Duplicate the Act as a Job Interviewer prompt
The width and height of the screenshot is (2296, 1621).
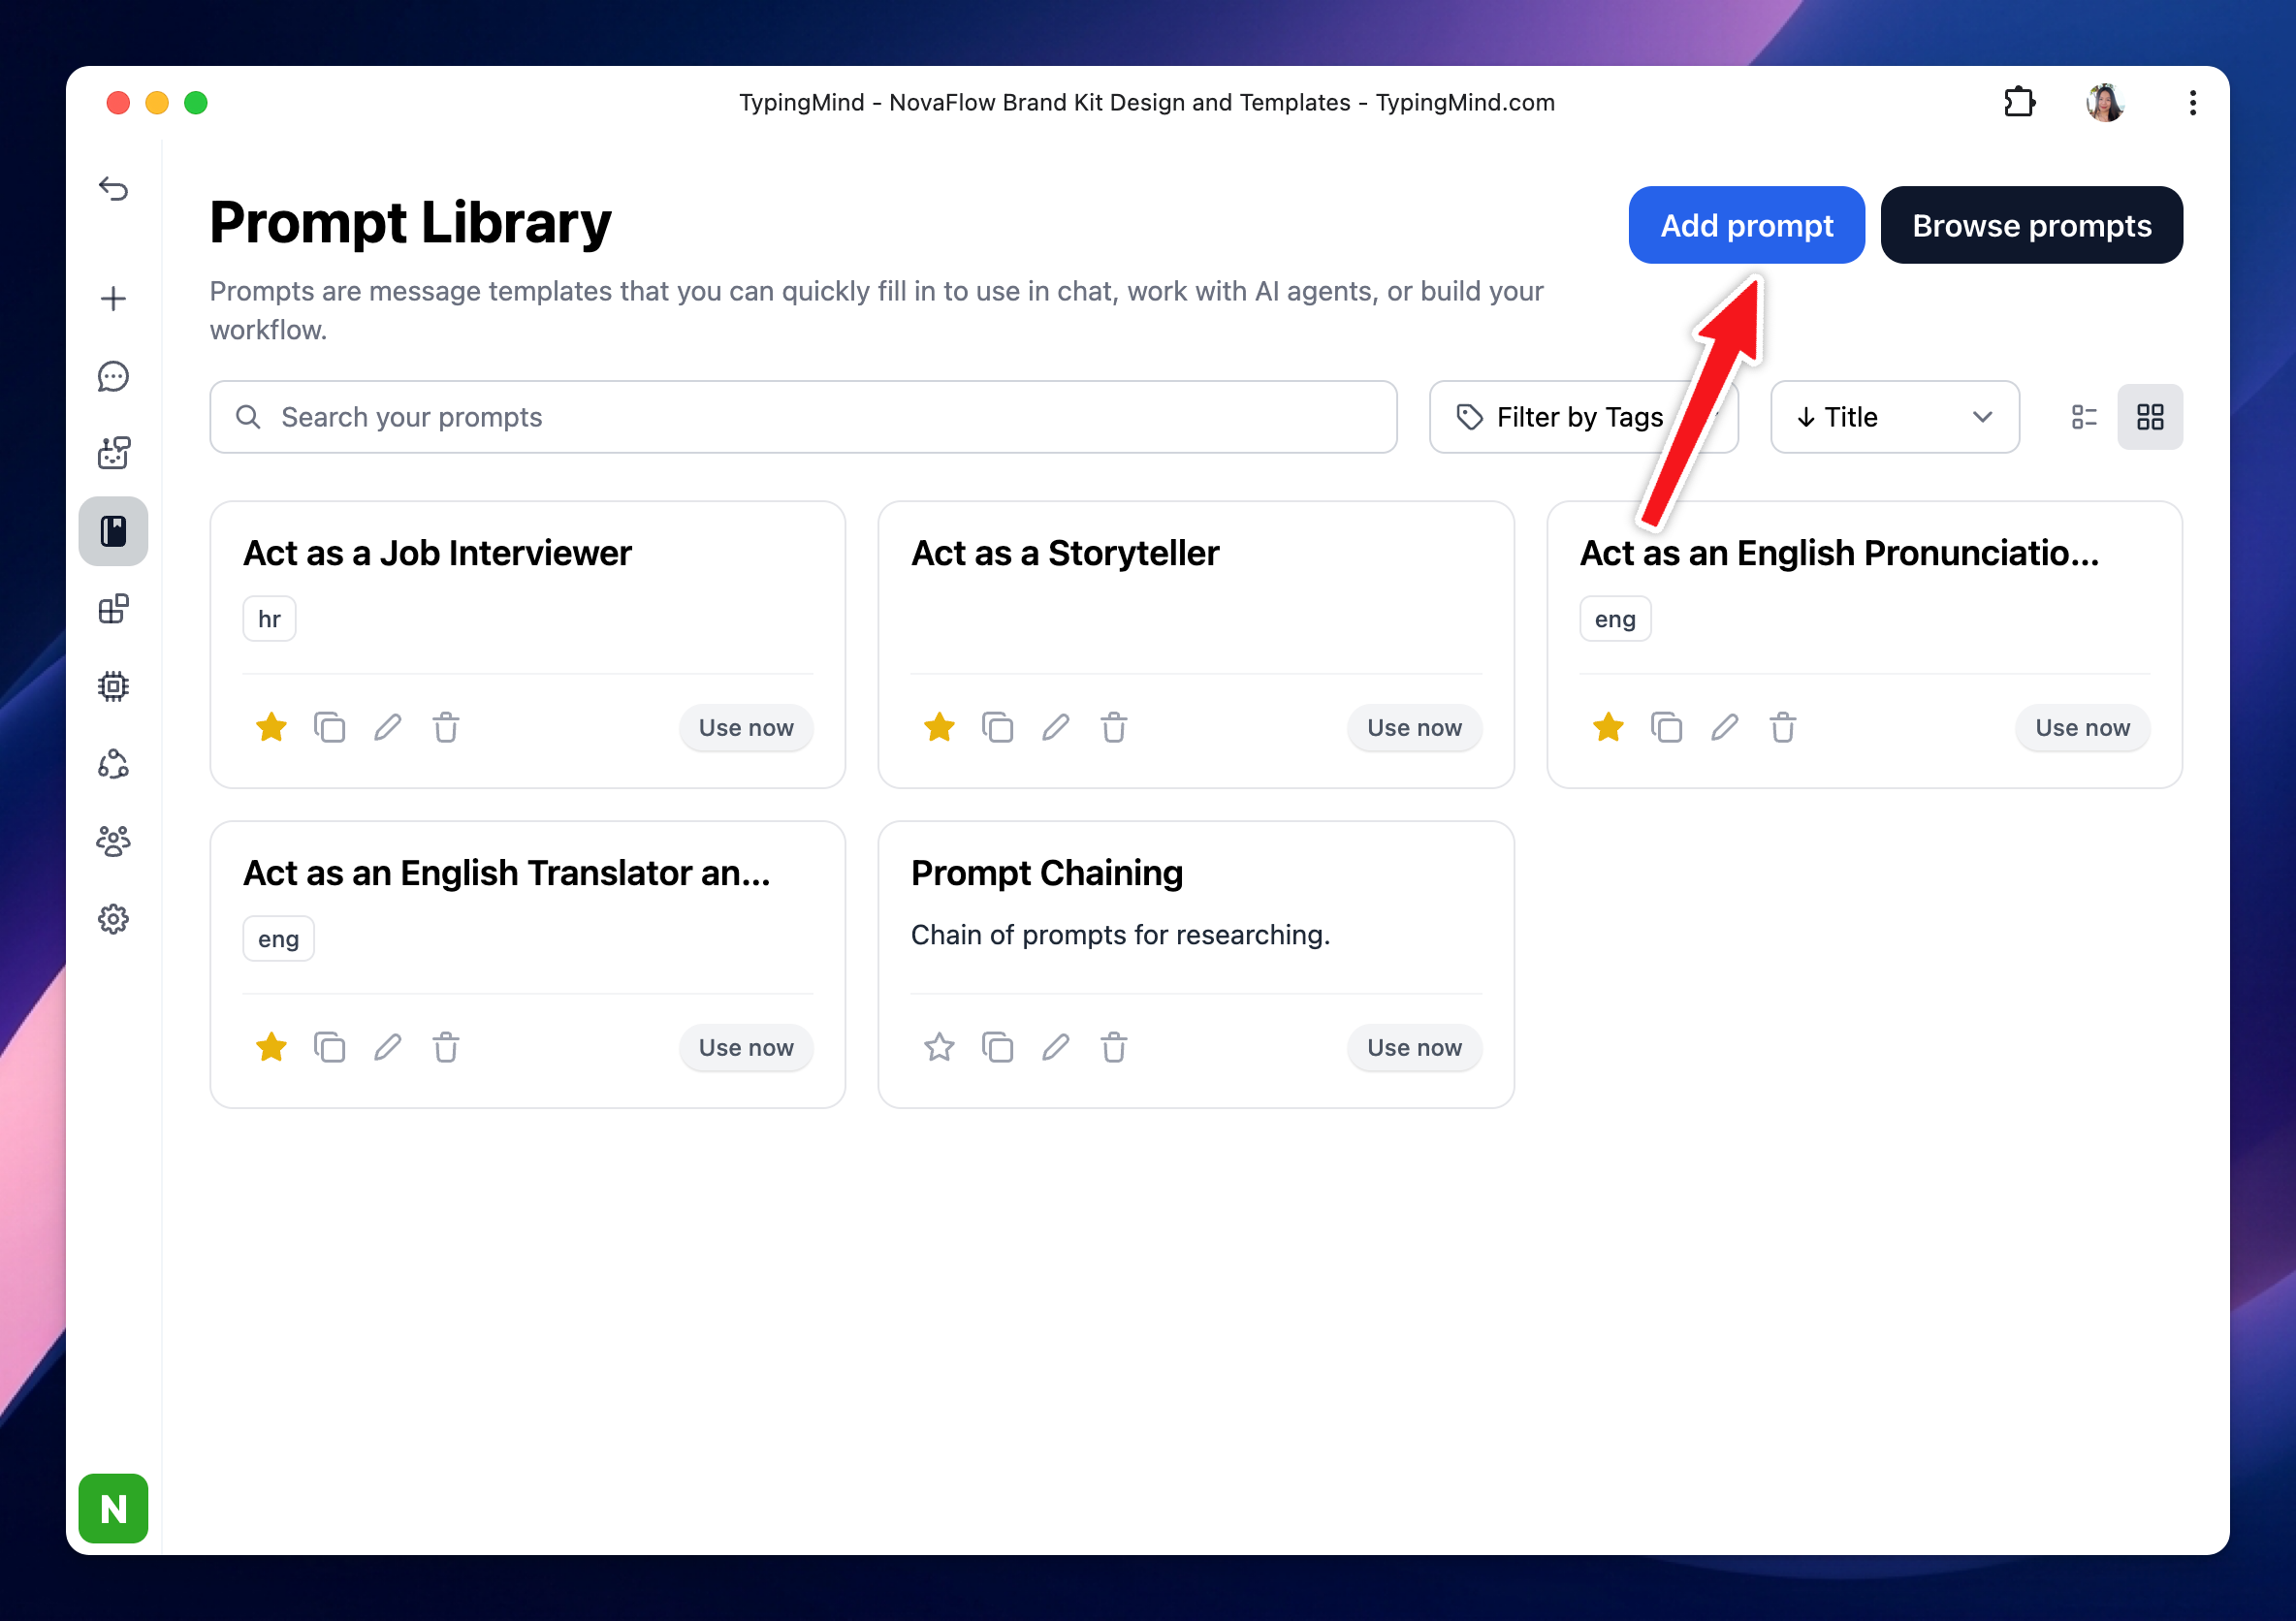330,727
